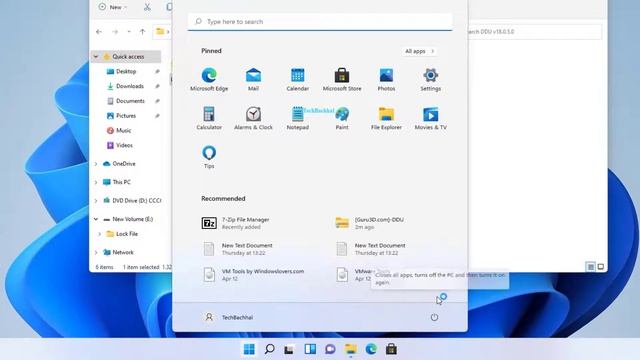Open File Explorer from pinned apps
This screenshot has width=640, height=360.
(x=386, y=118)
